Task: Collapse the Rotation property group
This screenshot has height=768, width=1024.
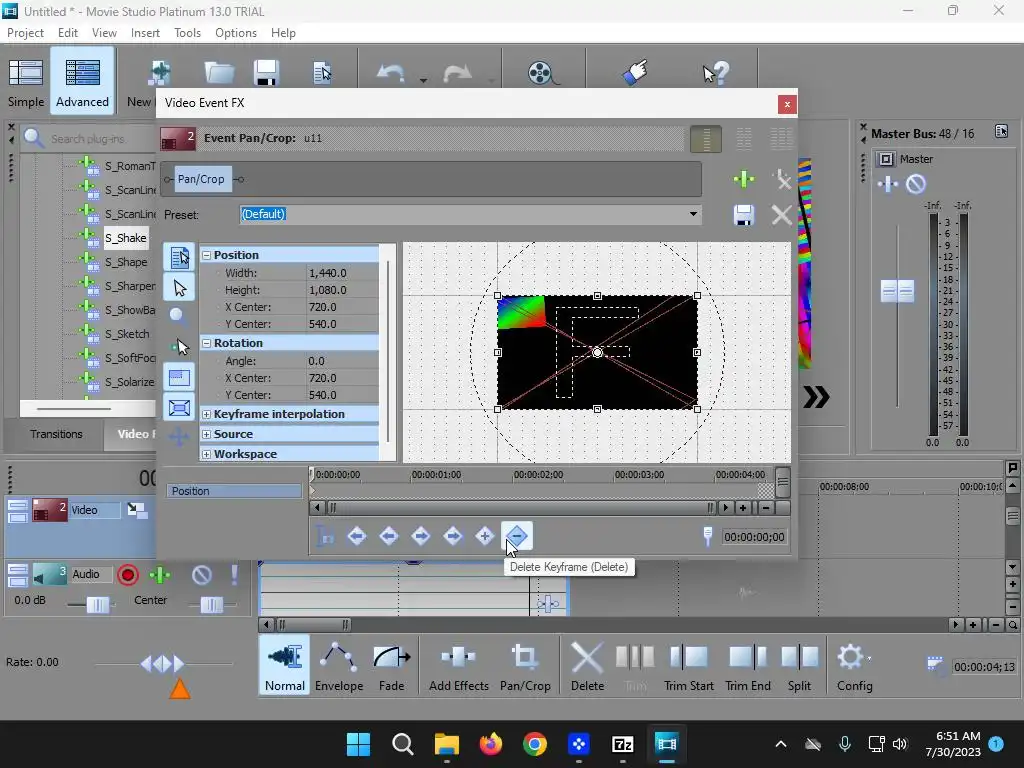Action: tap(206, 343)
